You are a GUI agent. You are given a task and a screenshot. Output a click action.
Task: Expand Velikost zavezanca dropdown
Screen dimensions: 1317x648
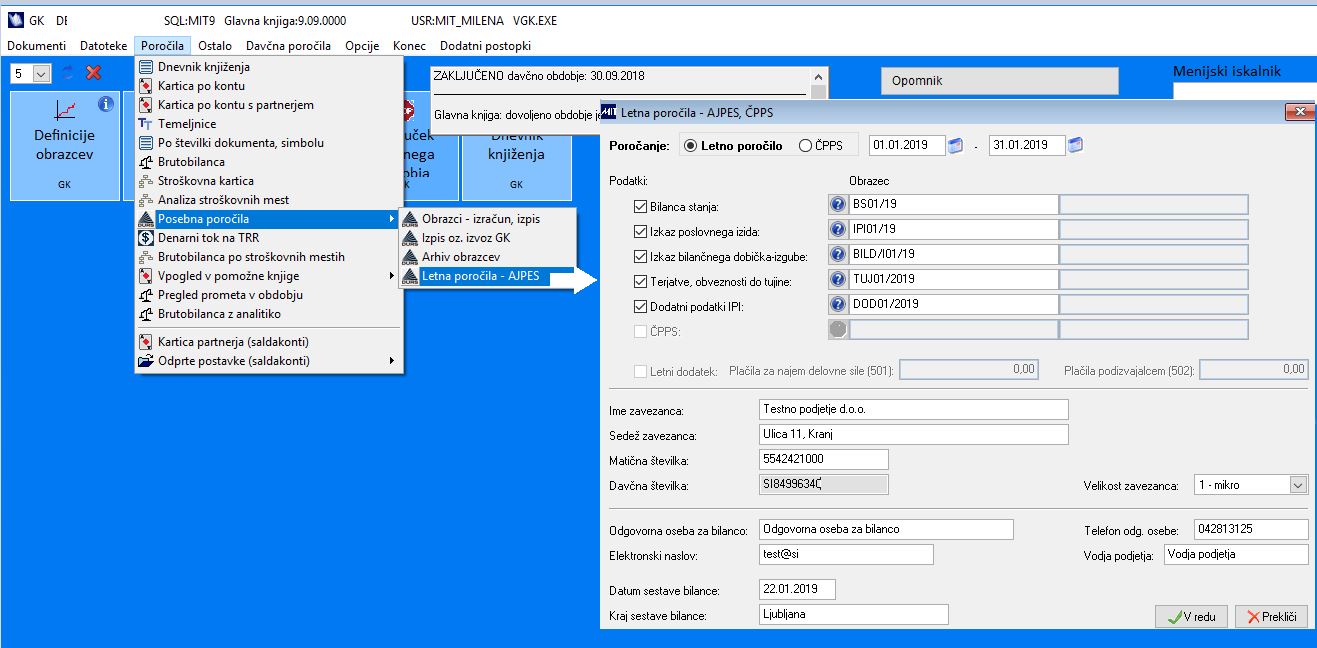point(1298,485)
